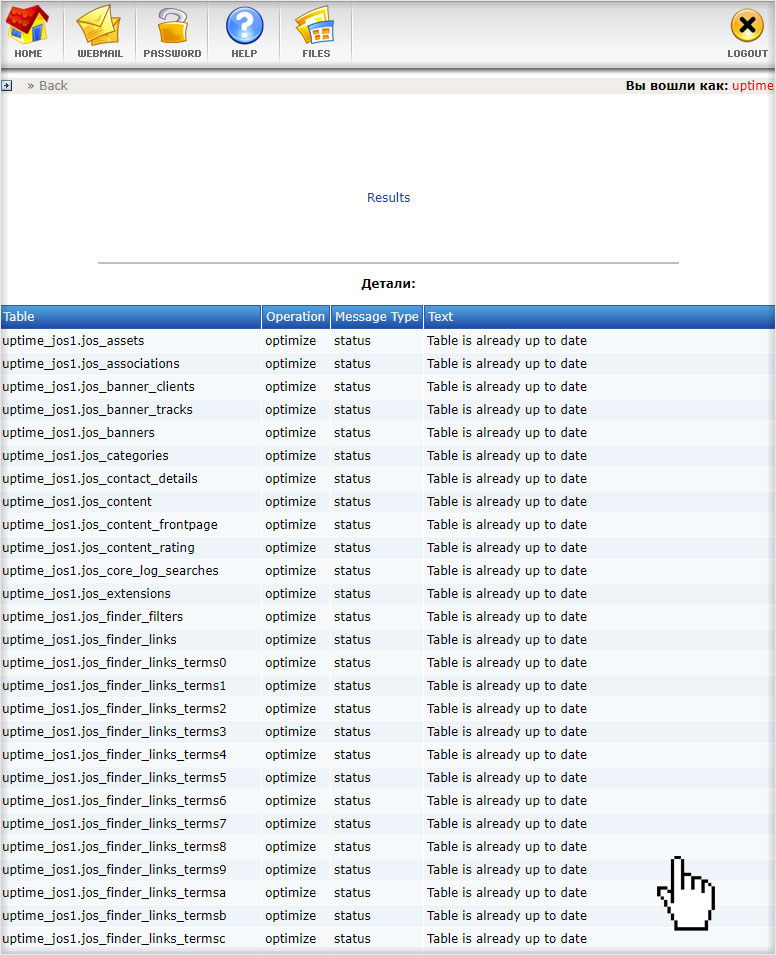Click 'Table is already up to date' for jos_extensions
The image size is (776, 955).
(x=507, y=594)
